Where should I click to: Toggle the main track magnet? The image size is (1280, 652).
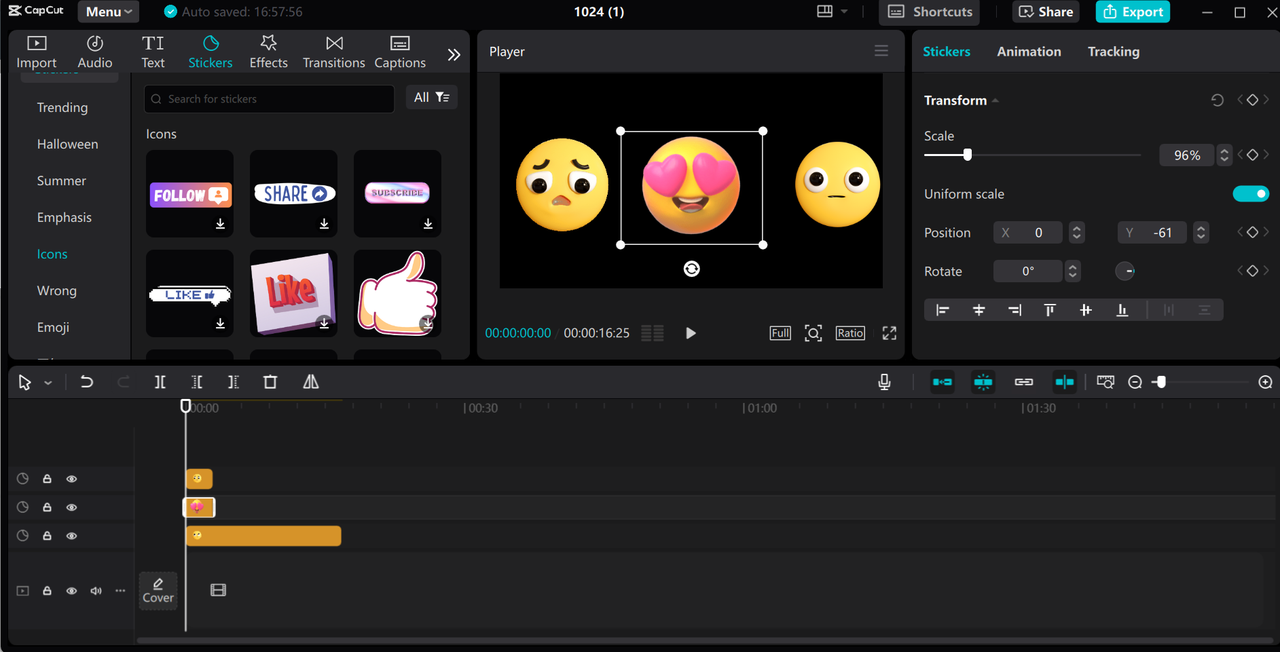click(942, 382)
